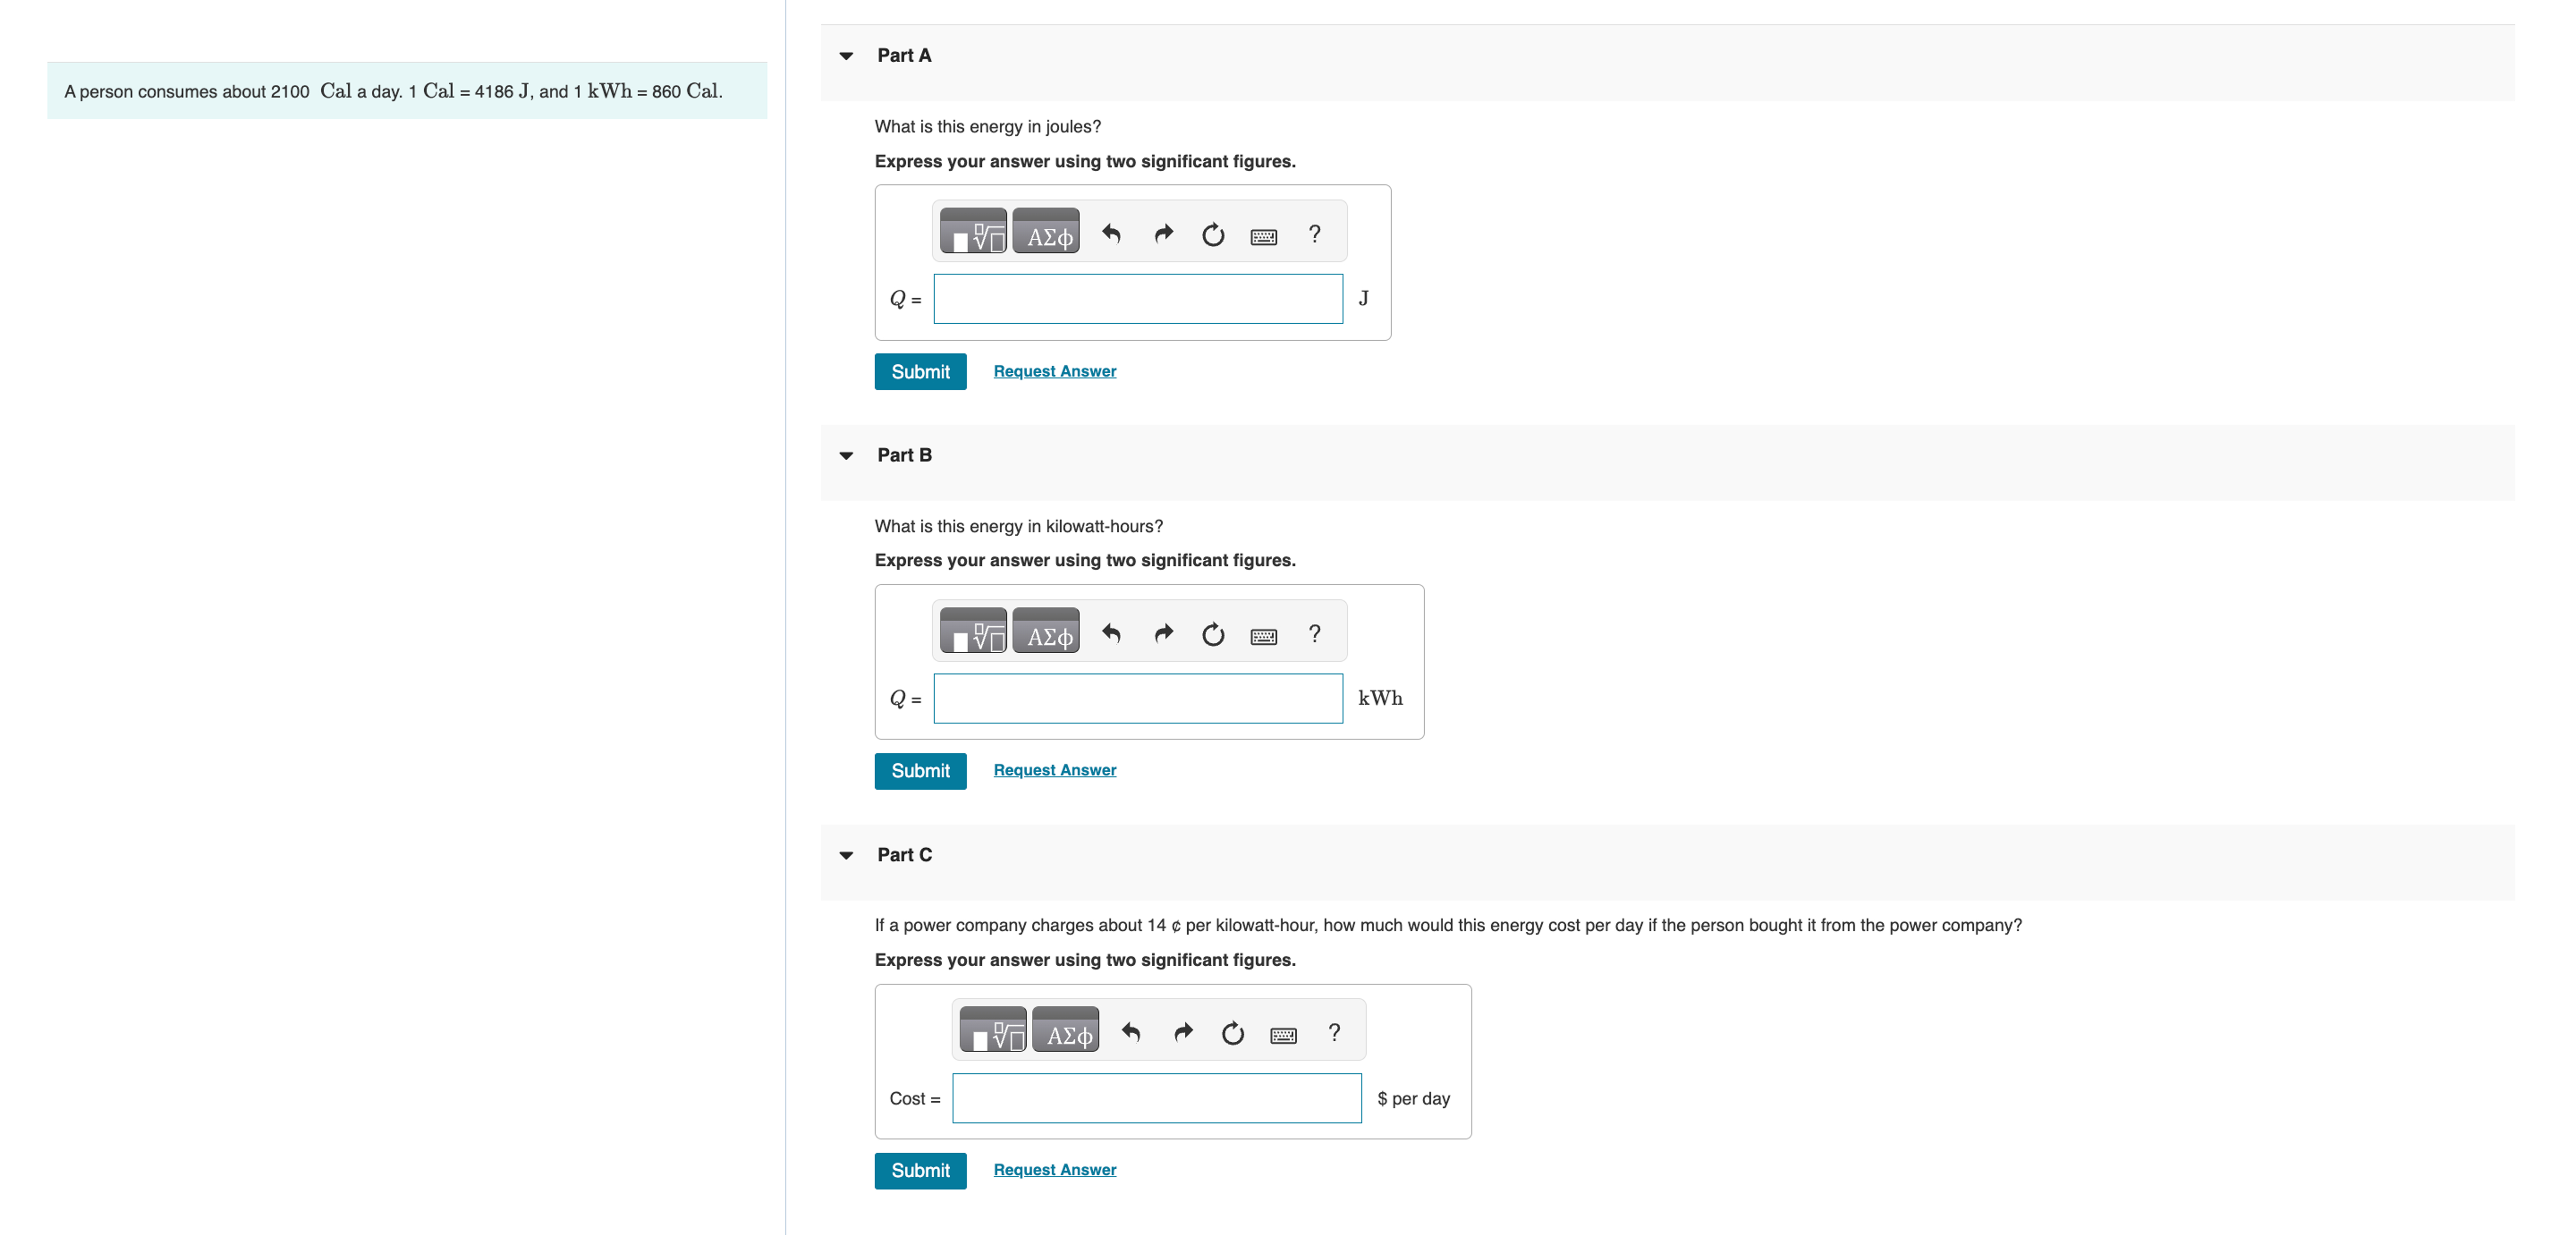Submit the Part B answer

coord(921,771)
